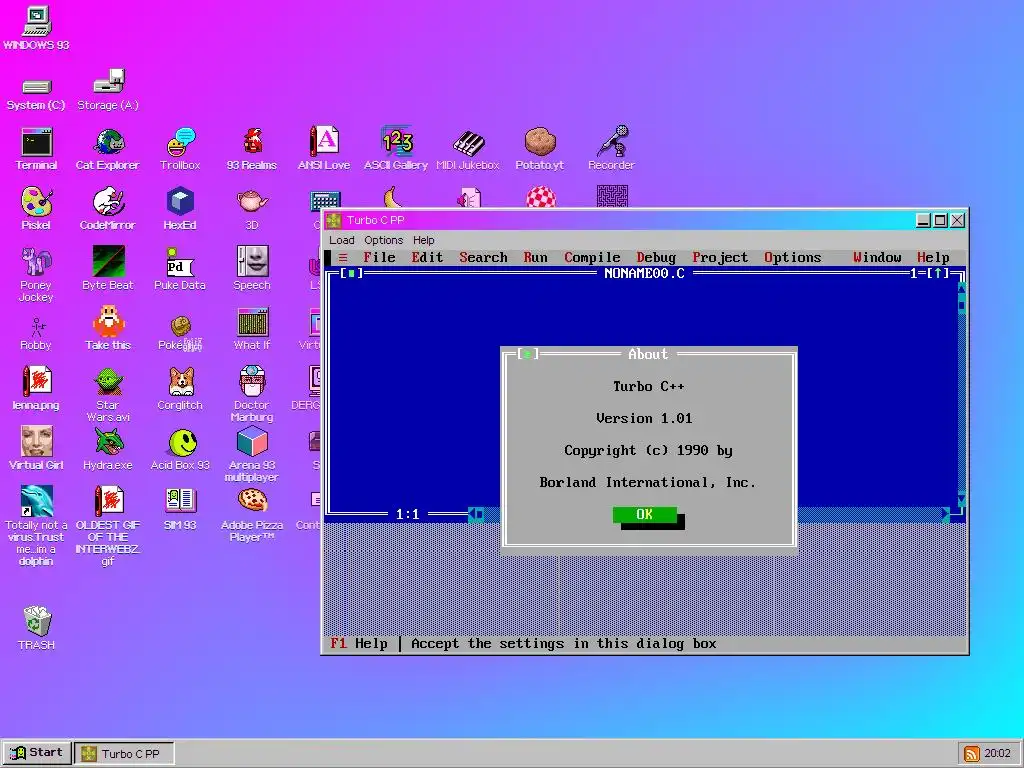Launch the Terminal desktop icon

[x=37, y=149]
